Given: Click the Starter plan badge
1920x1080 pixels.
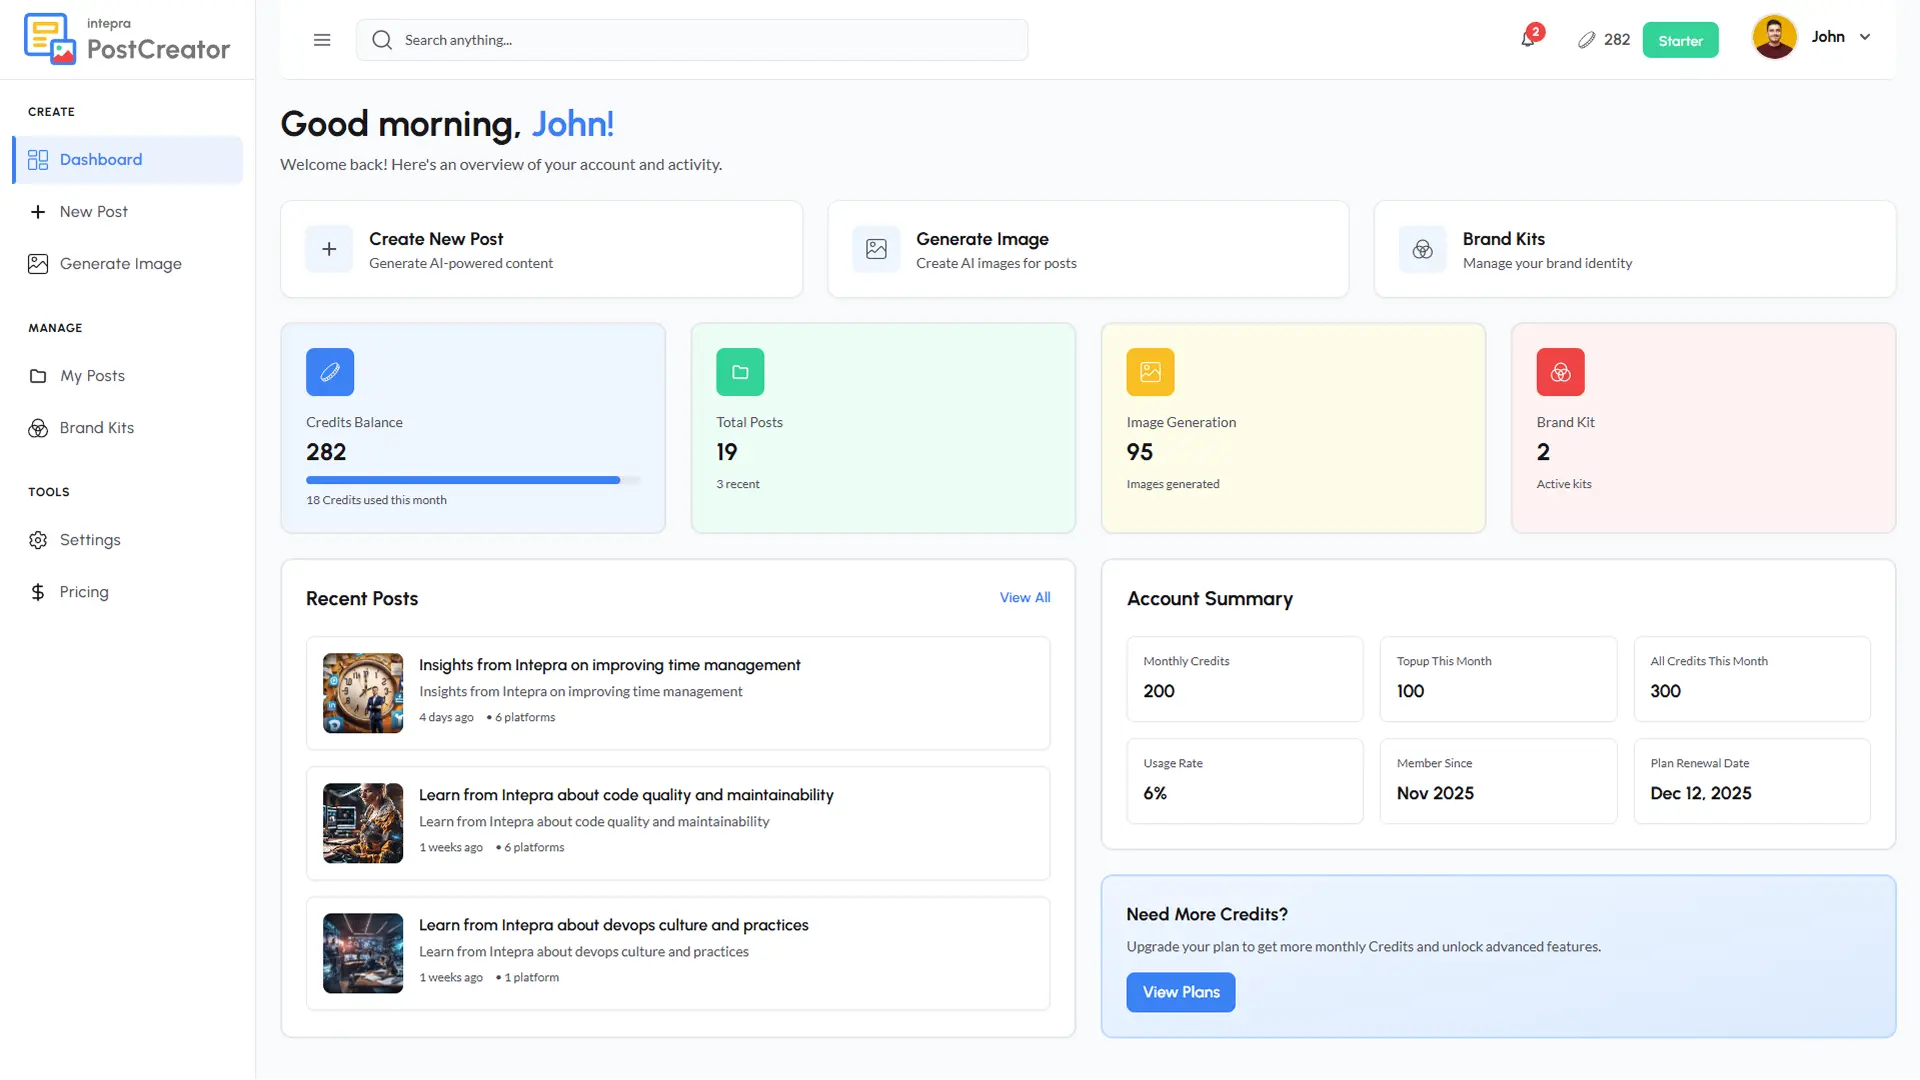Looking at the screenshot, I should click(1680, 41).
